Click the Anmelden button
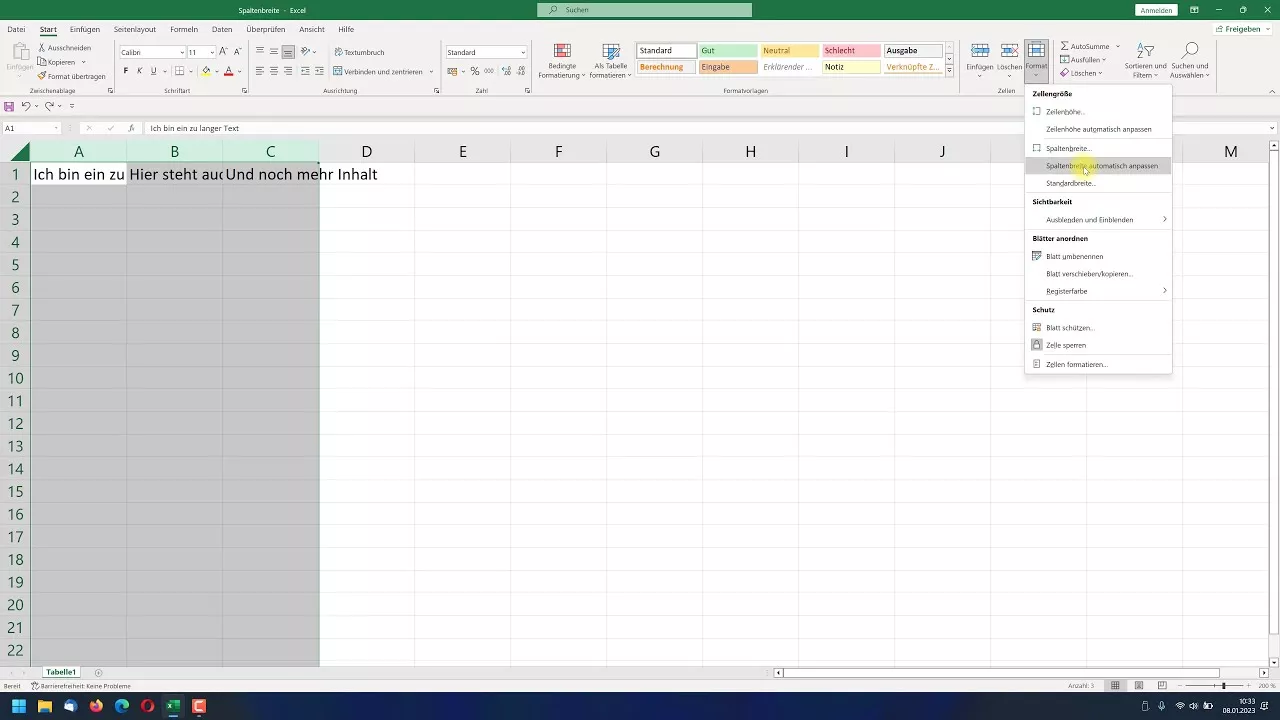 click(x=1155, y=10)
